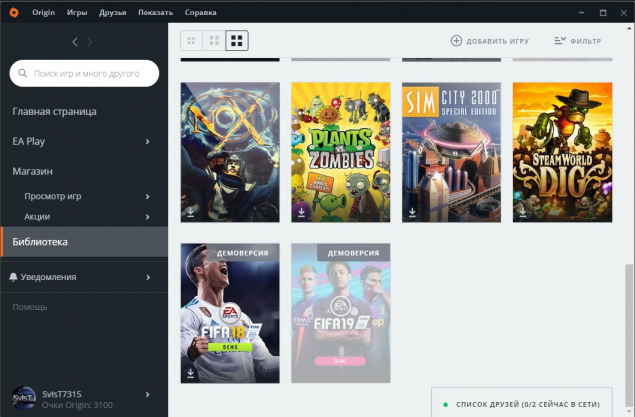Click the notifications bell icon

click(x=13, y=277)
